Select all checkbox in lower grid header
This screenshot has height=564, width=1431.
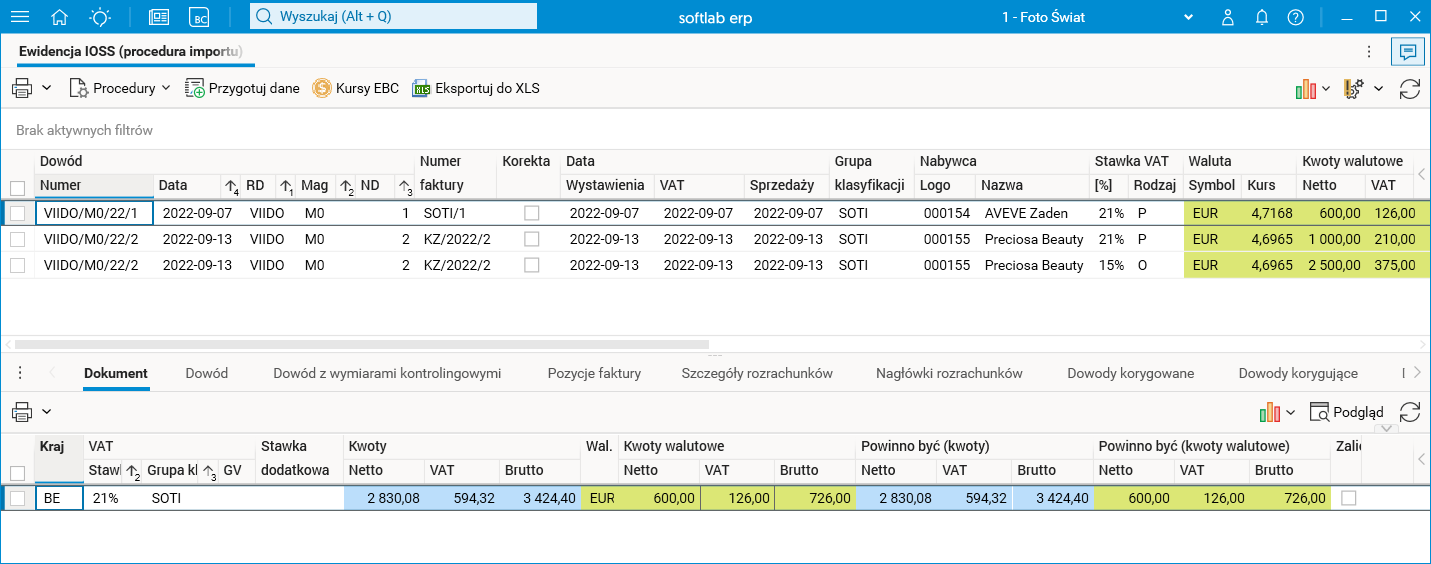(17, 473)
